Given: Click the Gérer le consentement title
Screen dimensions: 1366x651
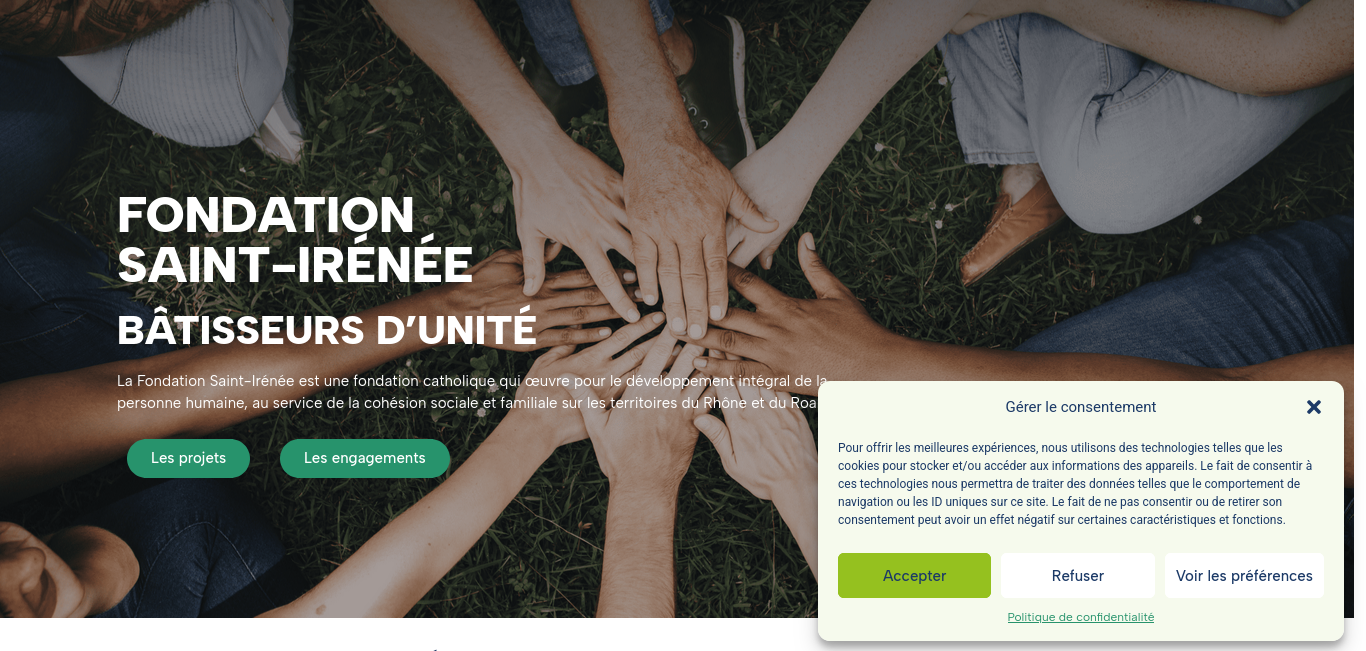Looking at the screenshot, I should tap(1081, 407).
